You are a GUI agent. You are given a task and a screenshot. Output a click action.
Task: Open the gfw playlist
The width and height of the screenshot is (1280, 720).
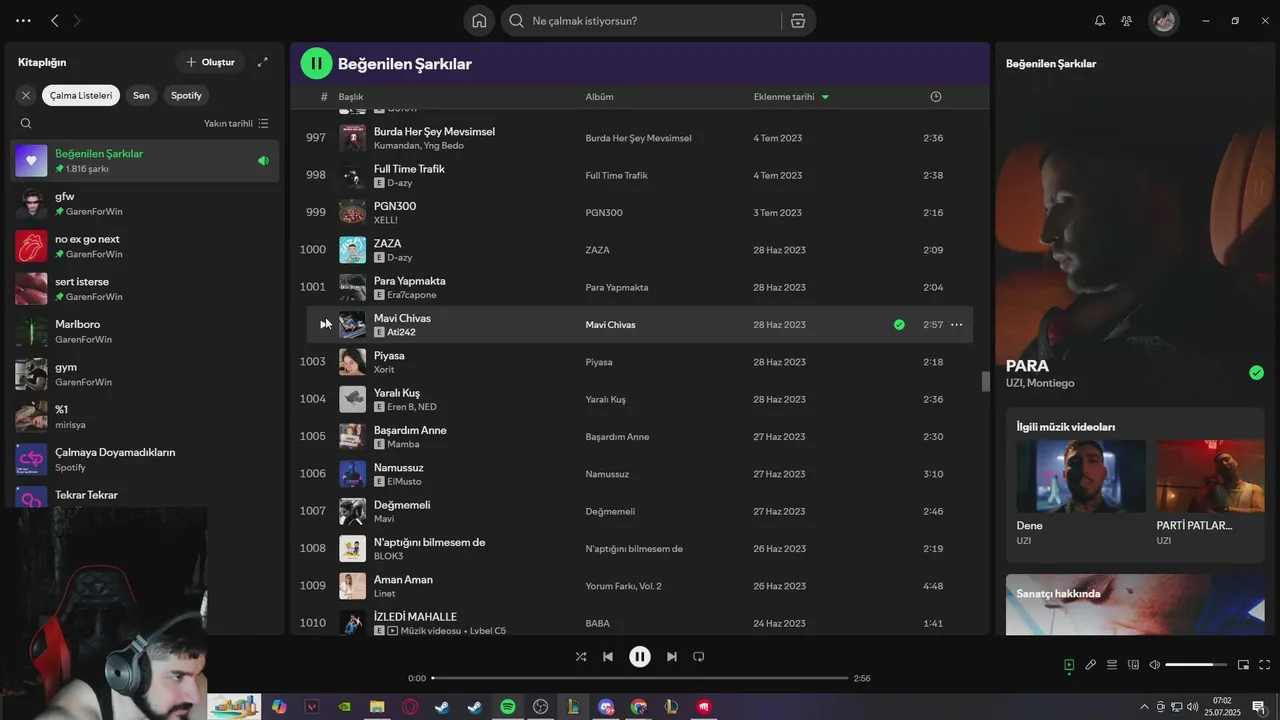point(145,204)
